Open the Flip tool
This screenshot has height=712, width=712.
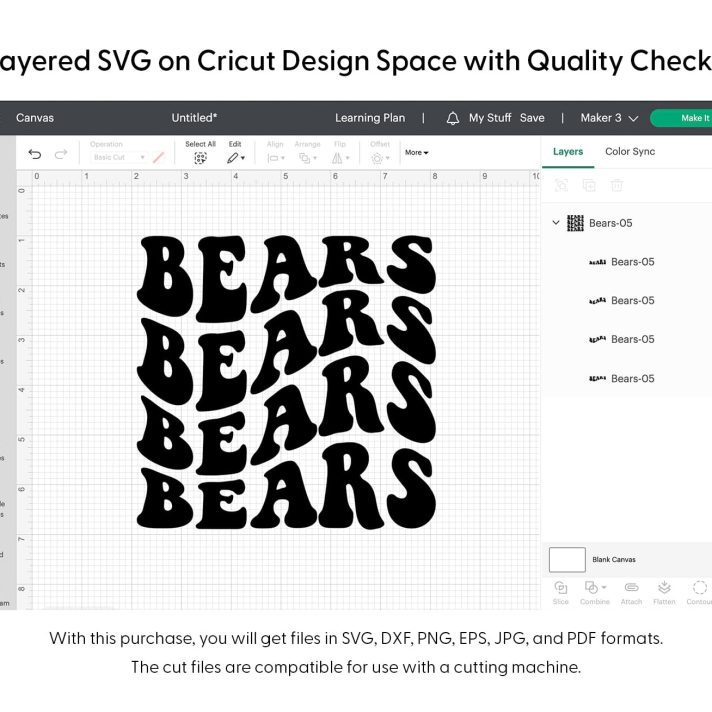pos(340,158)
